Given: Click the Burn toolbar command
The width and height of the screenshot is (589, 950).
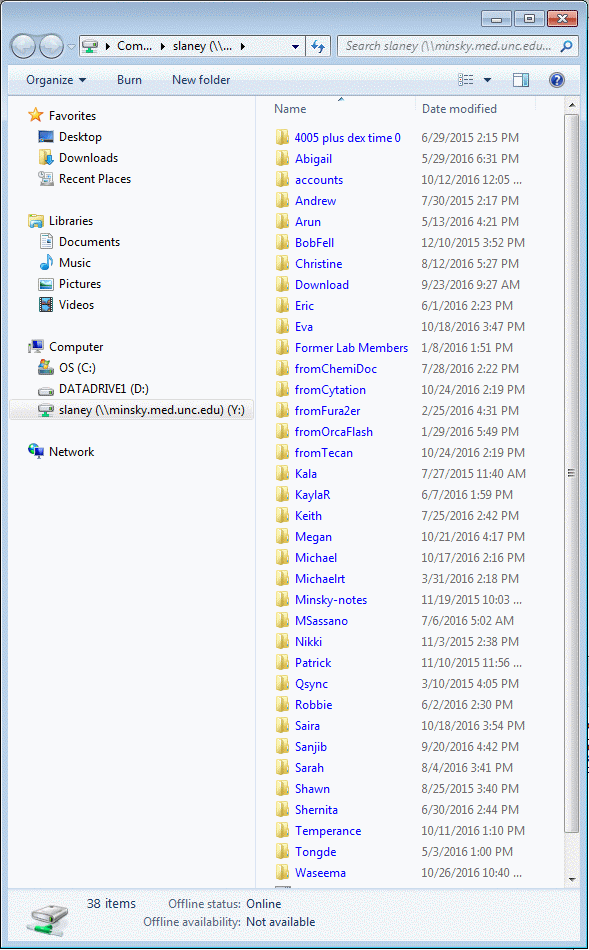Looking at the screenshot, I should (129, 80).
